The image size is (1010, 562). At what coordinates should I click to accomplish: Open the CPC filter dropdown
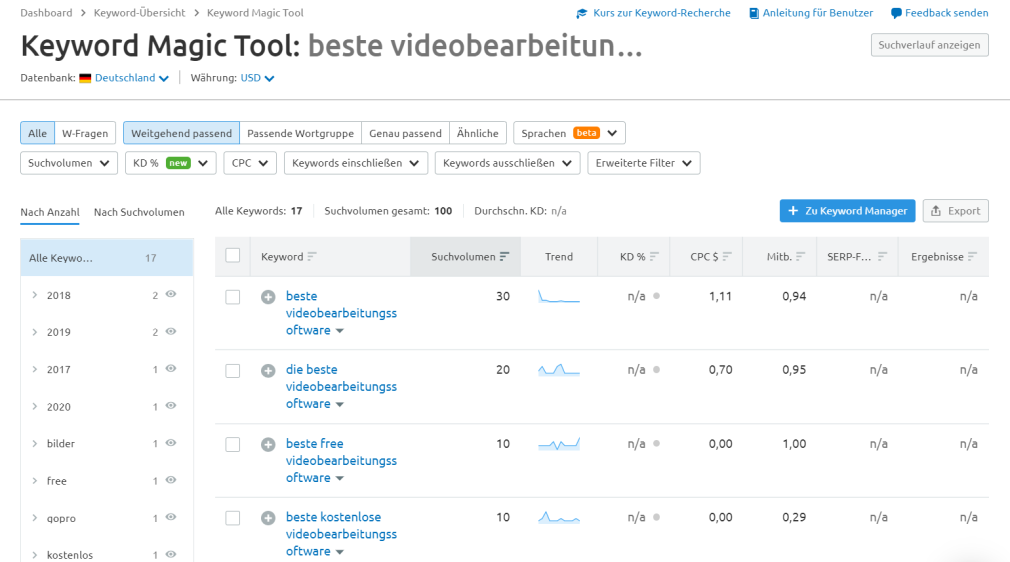[x=250, y=163]
